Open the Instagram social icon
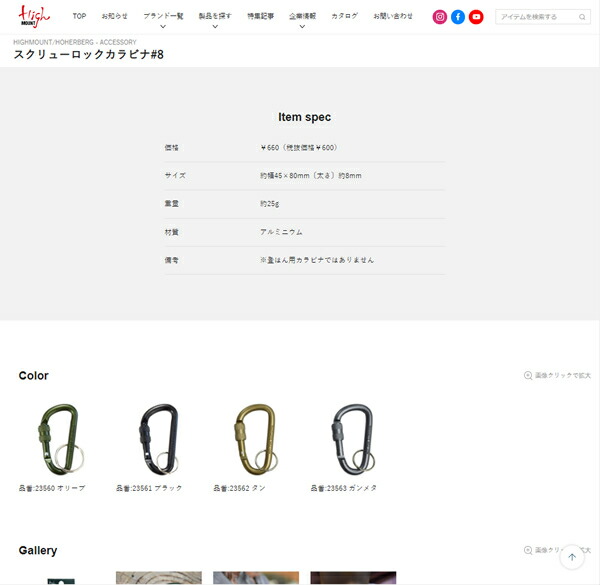The image size is (600, 585). coord(440,17)
